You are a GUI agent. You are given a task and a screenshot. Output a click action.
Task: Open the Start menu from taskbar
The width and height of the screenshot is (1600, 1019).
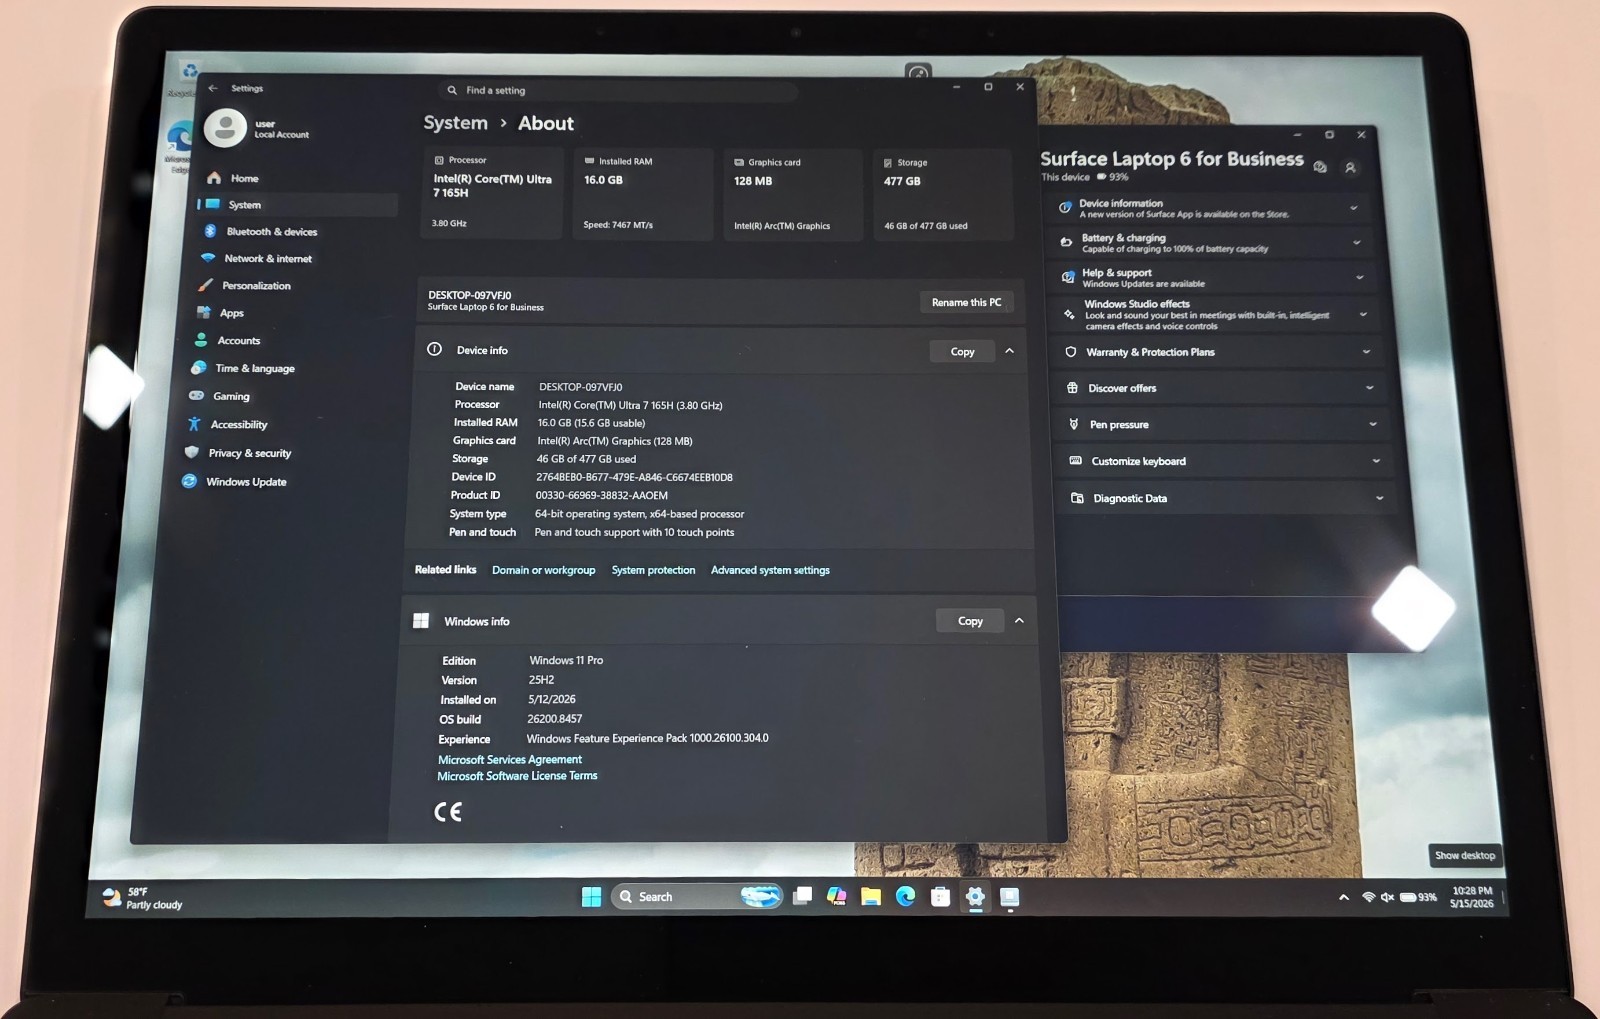[592, 897]
